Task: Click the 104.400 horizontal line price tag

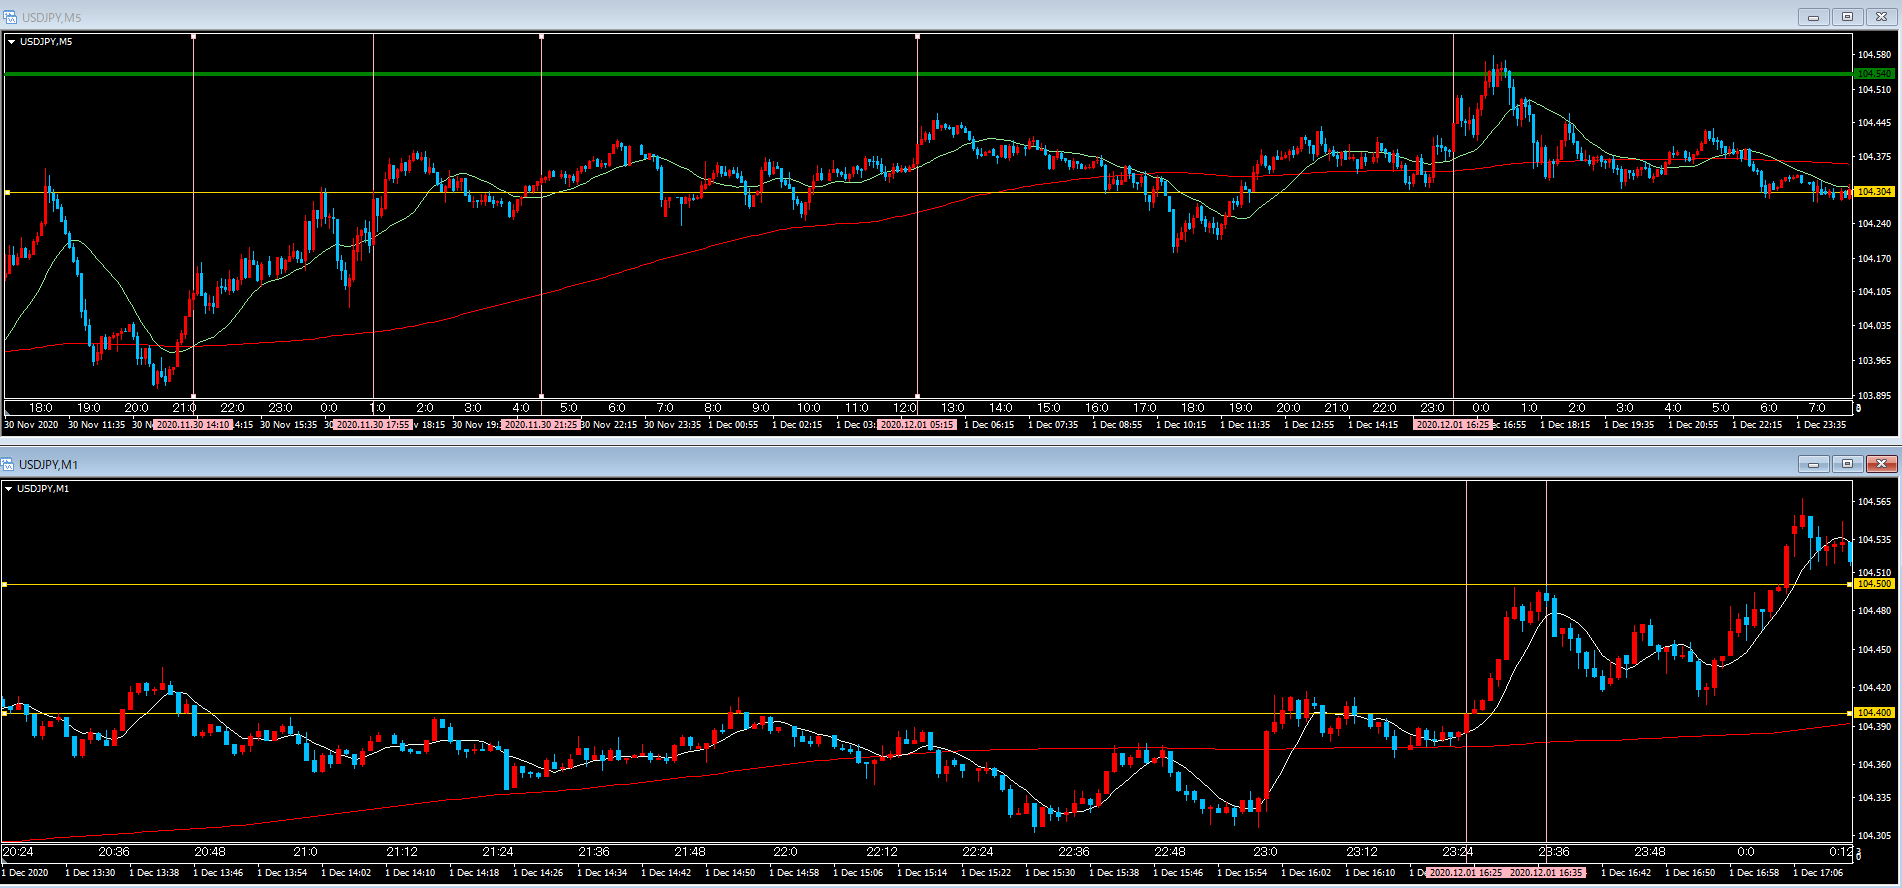Action: point(1874,713)
